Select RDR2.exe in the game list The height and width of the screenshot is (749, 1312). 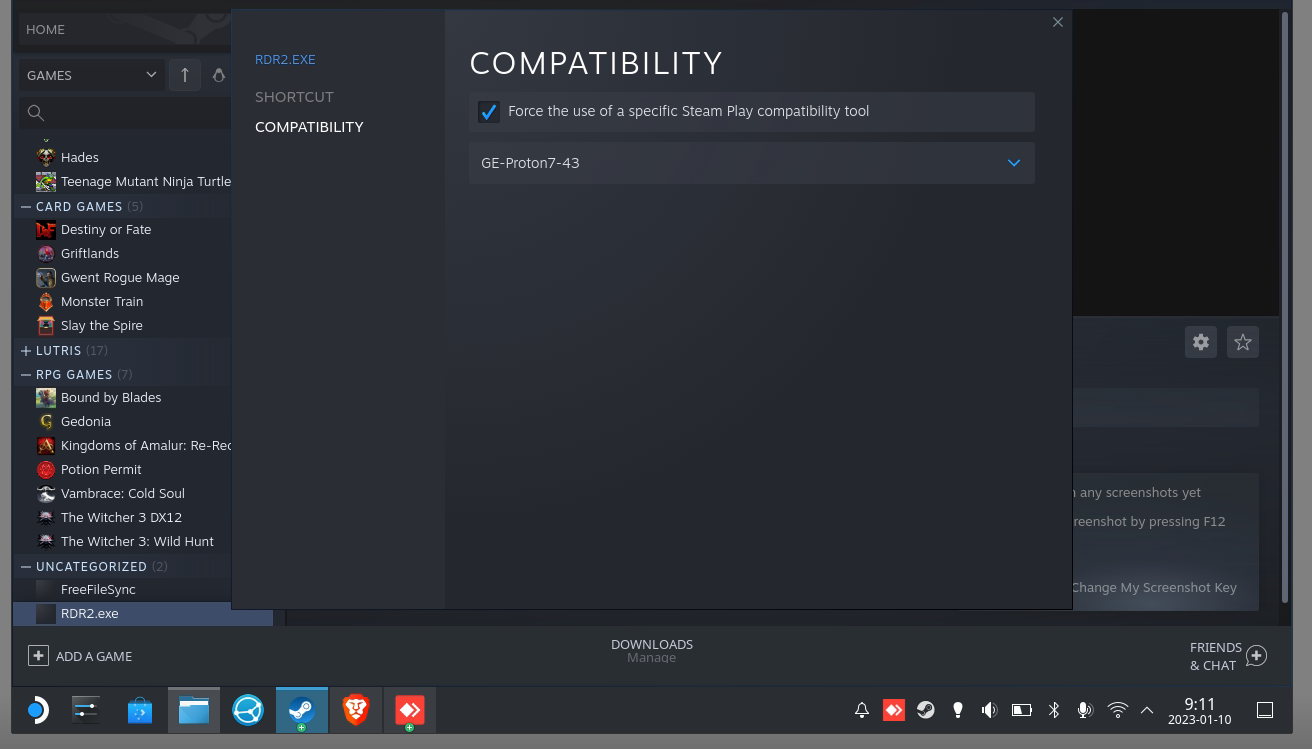[x=143, y=614]
